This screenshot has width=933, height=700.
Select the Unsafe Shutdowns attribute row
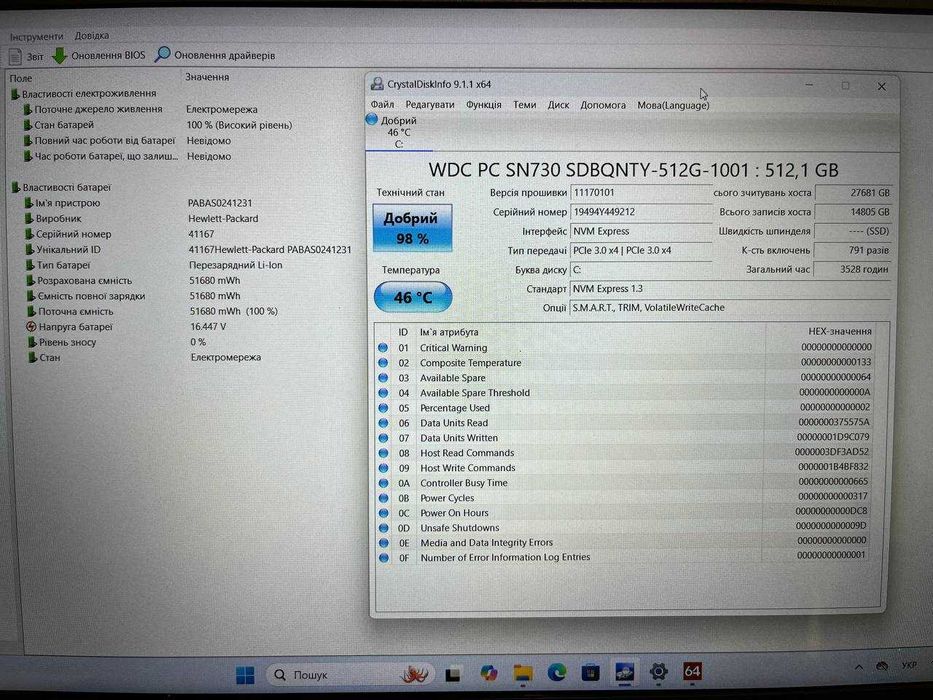[626, 528]
